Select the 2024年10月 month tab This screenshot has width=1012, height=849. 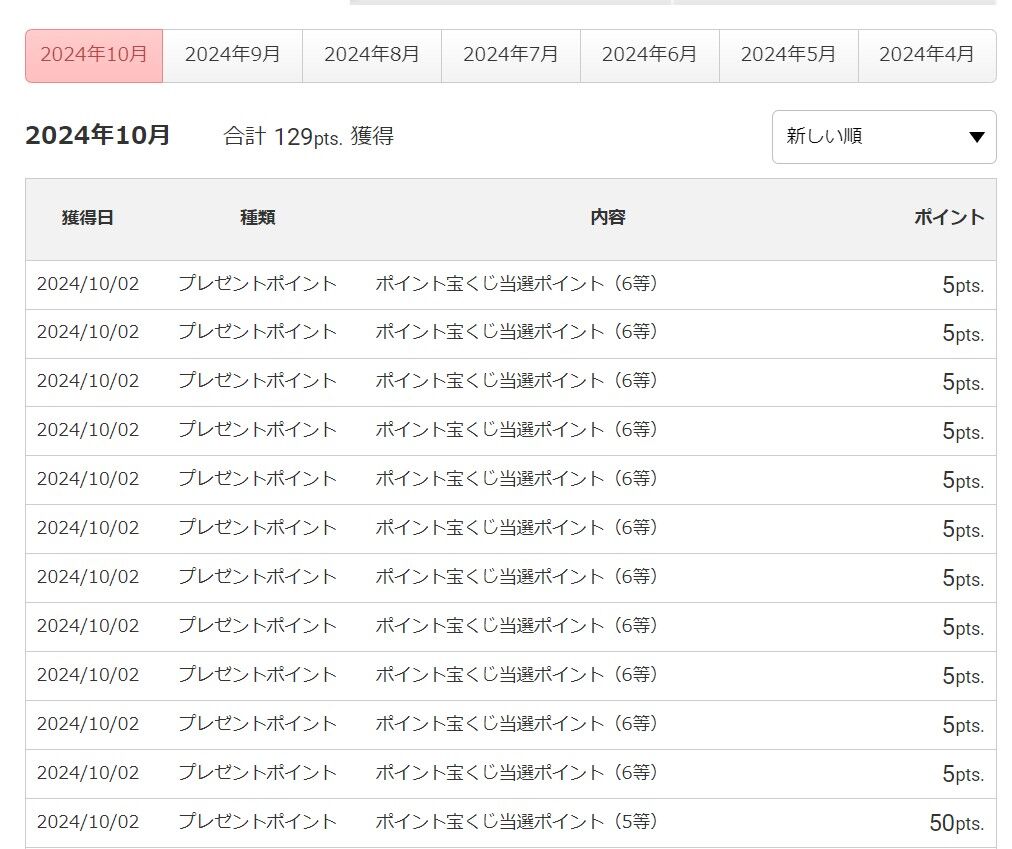(x=94, y=56)
